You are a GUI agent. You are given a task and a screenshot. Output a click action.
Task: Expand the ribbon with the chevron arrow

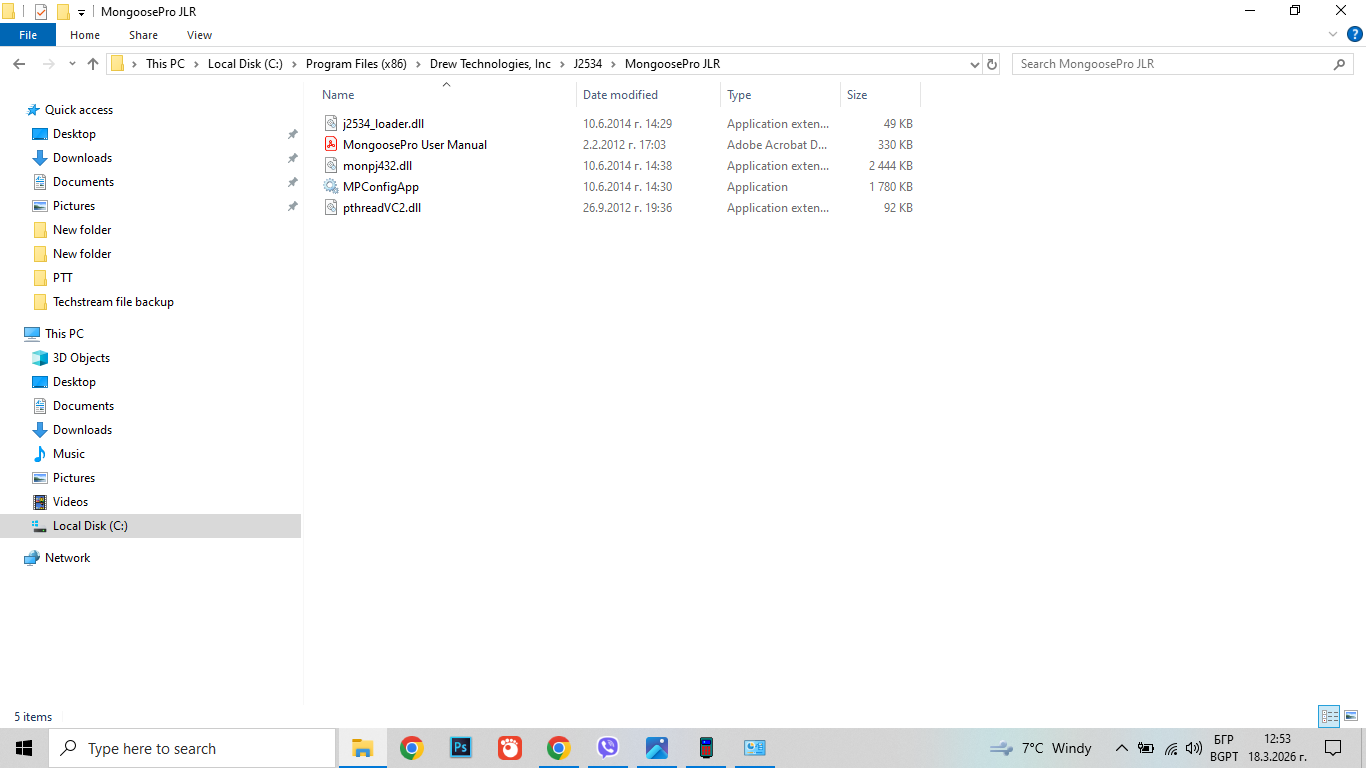(1333, 34)
